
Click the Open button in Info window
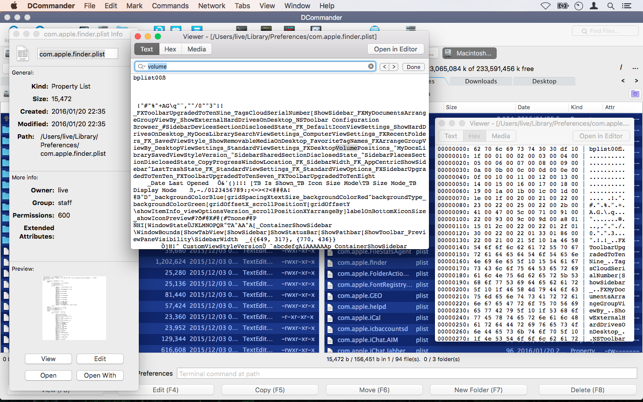[x=48, y=375]
